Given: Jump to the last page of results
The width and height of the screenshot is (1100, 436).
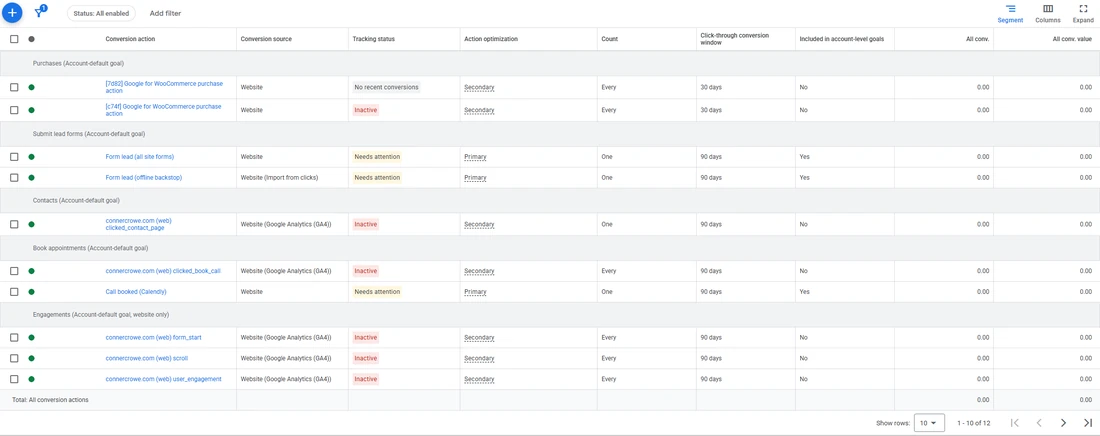Looking at the screenshot, I should pyautogui.click(x=1088, y=423).
